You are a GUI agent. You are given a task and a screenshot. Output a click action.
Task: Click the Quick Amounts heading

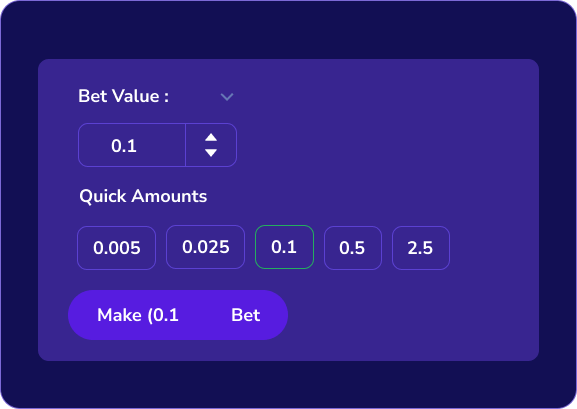143,196
